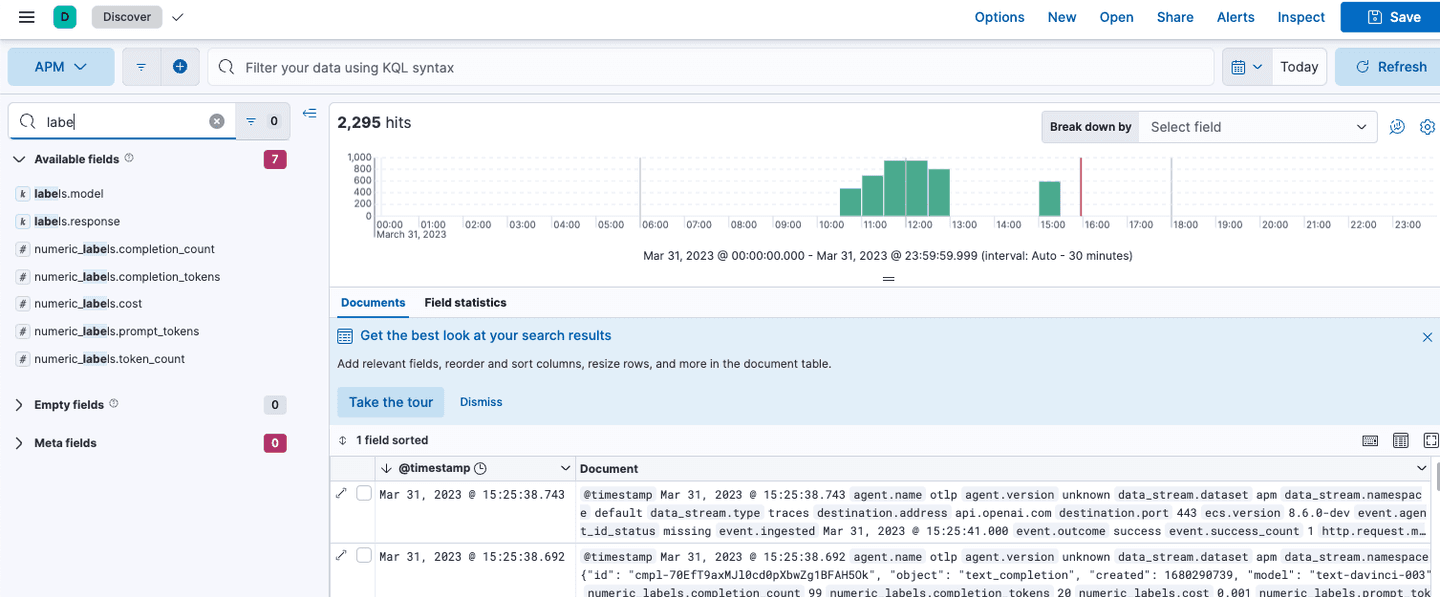Open display options with the grid icon
Image resolution: width=1440 pixels, height=597 pixels.
coord(1400,440)
